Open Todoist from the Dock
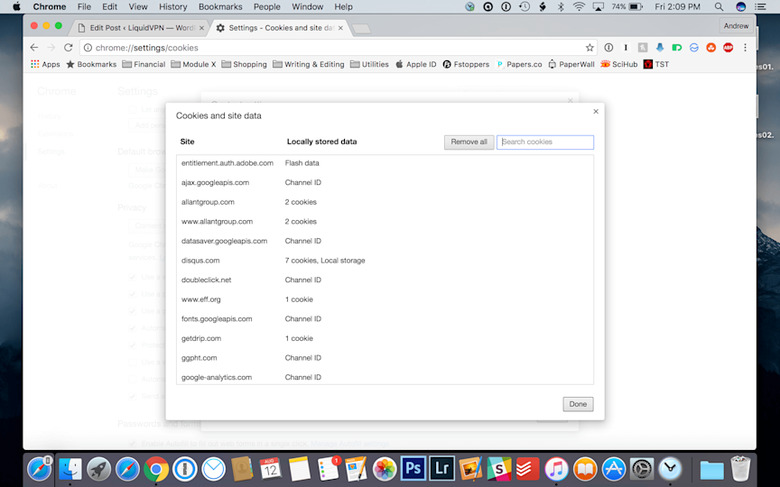Viewport: 780px width, 487px height. coord(527,469)
